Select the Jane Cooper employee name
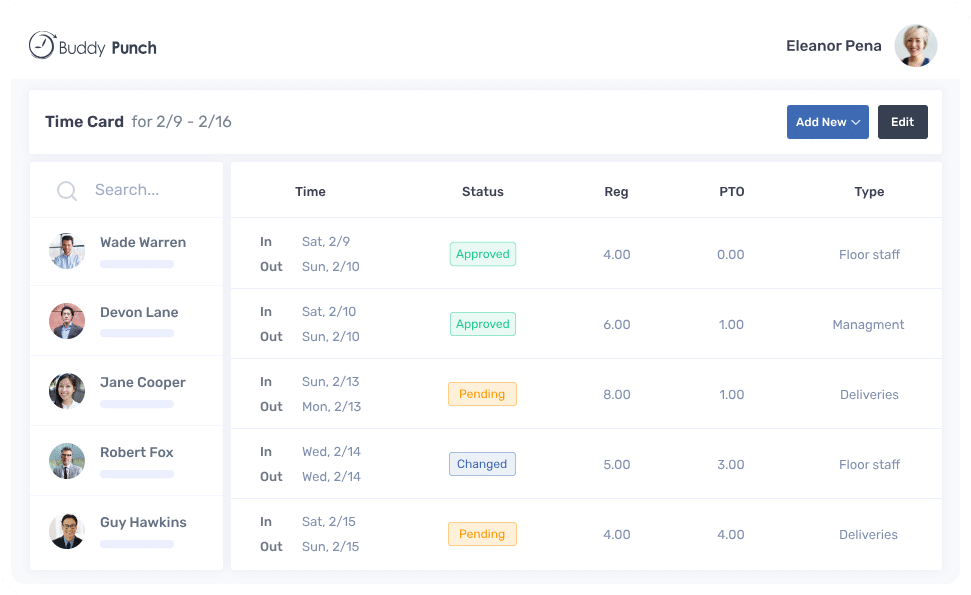The height and width of the screenshot is (595, 971). tap(143, 382)
